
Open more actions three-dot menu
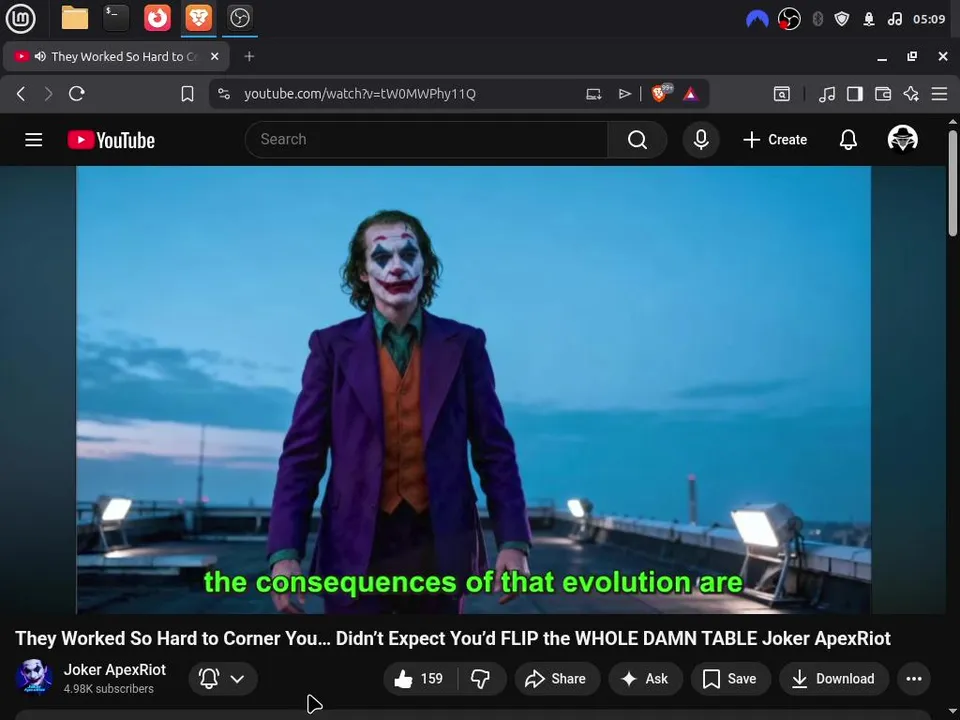tap(913, 678)
